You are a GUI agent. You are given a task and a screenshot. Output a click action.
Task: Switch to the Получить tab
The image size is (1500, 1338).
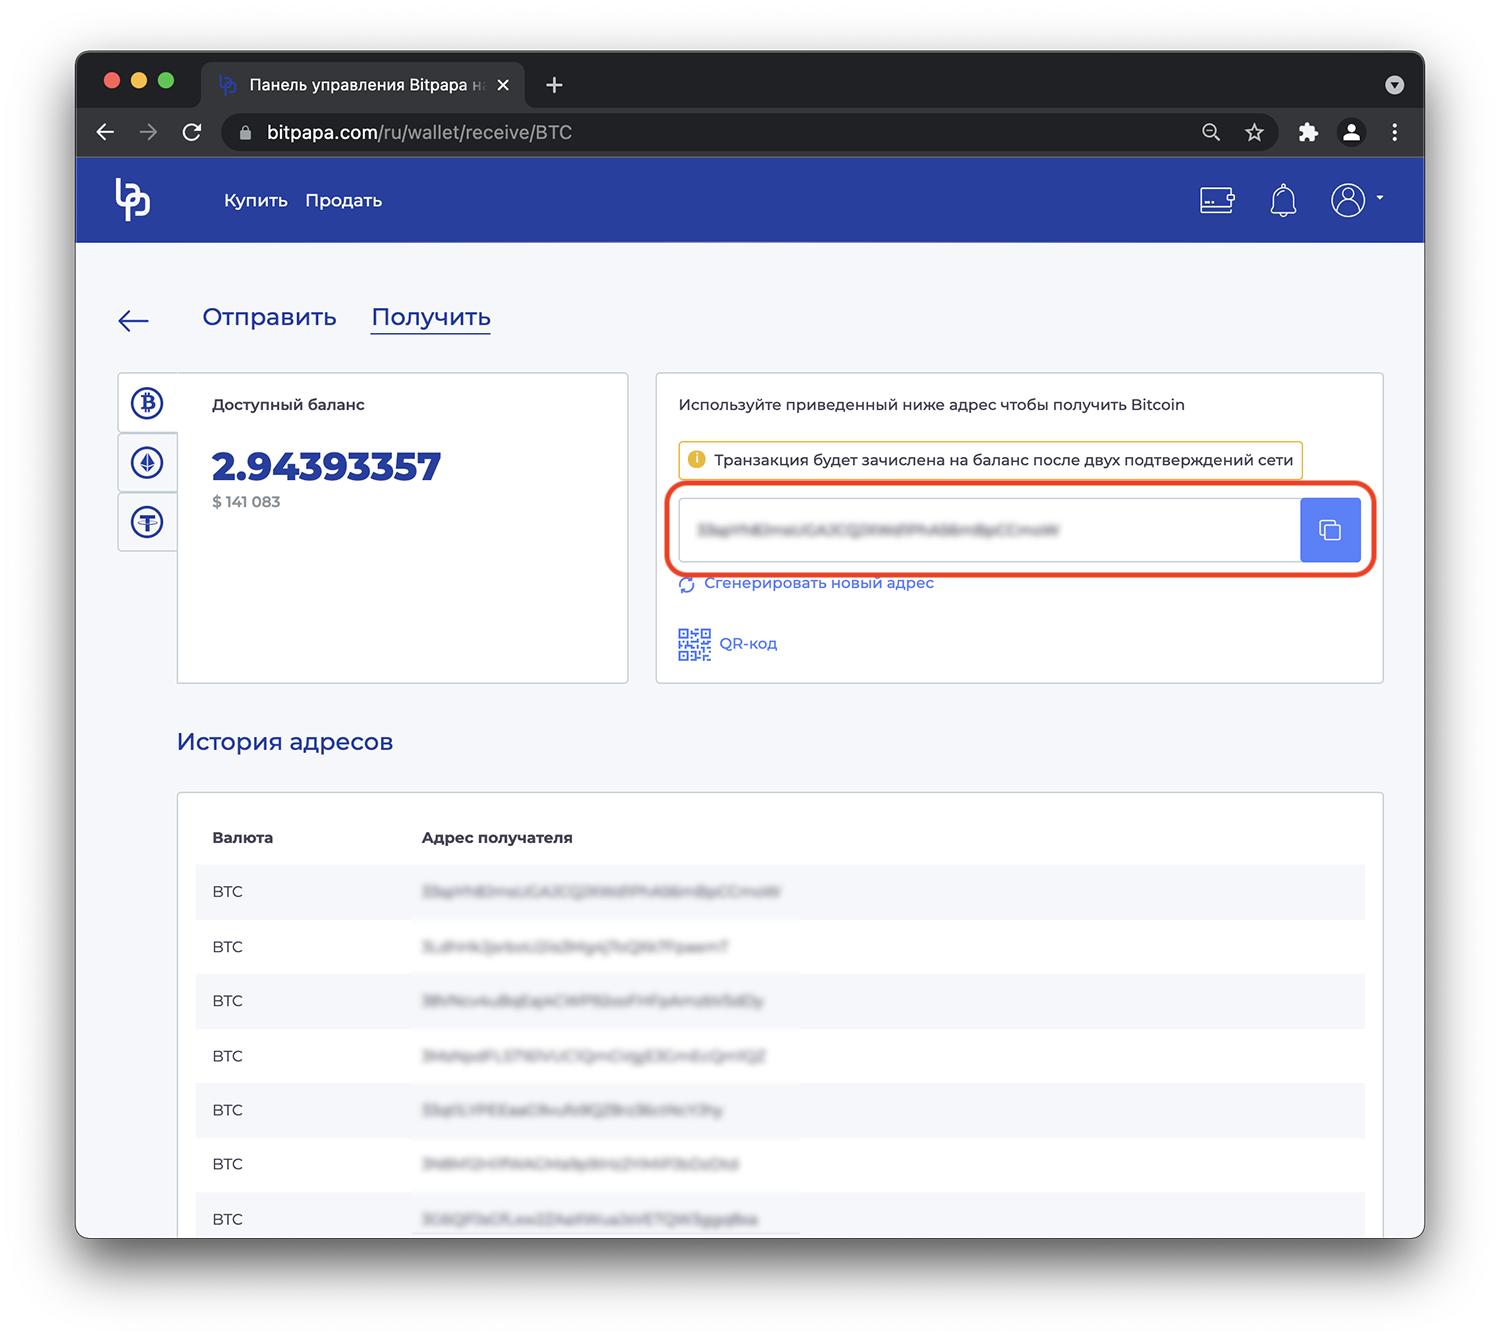pyautogui.click(x=431, y=317)
